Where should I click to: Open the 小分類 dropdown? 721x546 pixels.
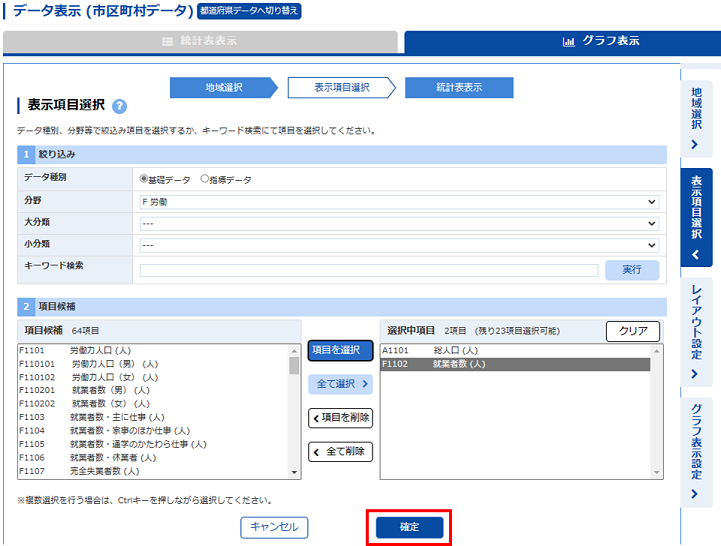click(399, 245)
